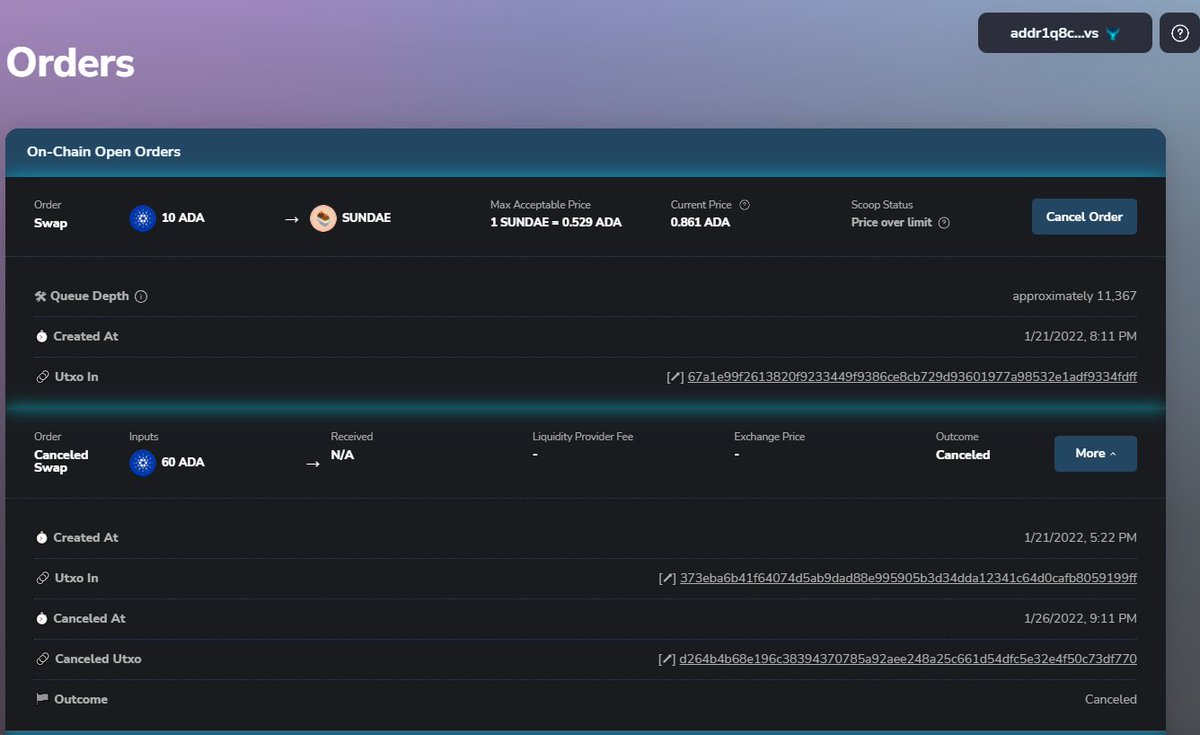Screen dimensions: 1200x735
Task: Click the clock icon next to first Created At
Action: click(41, 337)
